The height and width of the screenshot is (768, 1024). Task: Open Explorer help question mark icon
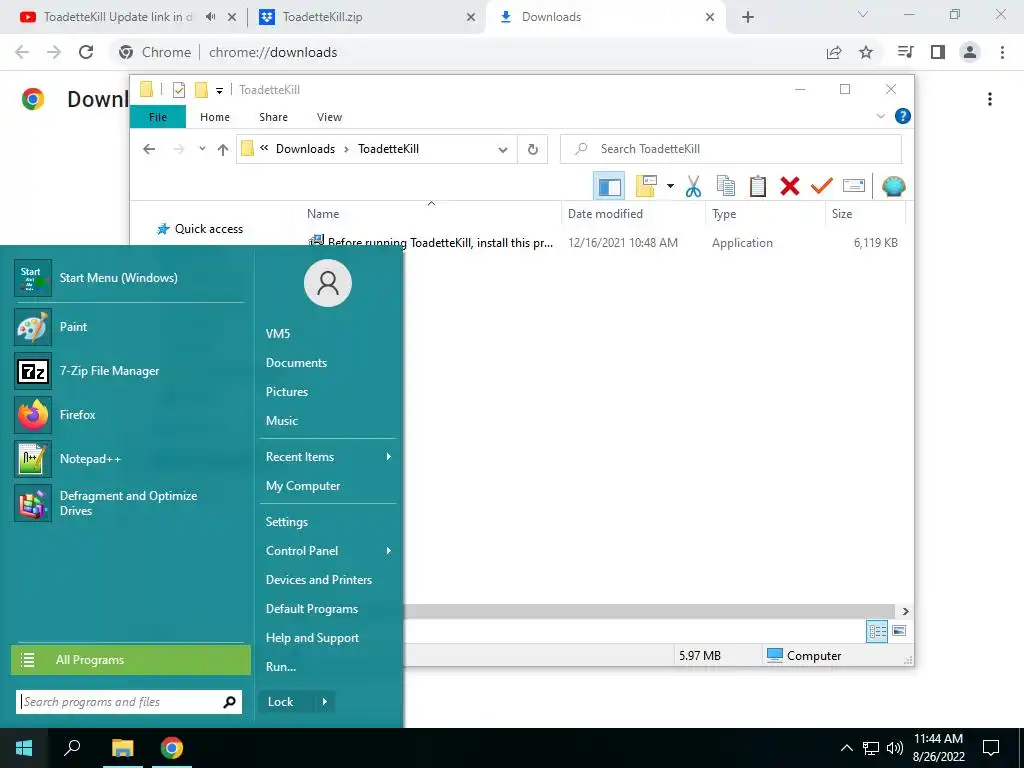pos(903,116)
